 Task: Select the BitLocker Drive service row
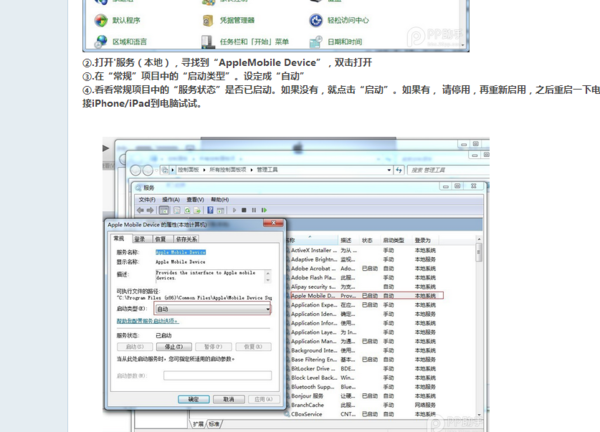coord(364,369)
